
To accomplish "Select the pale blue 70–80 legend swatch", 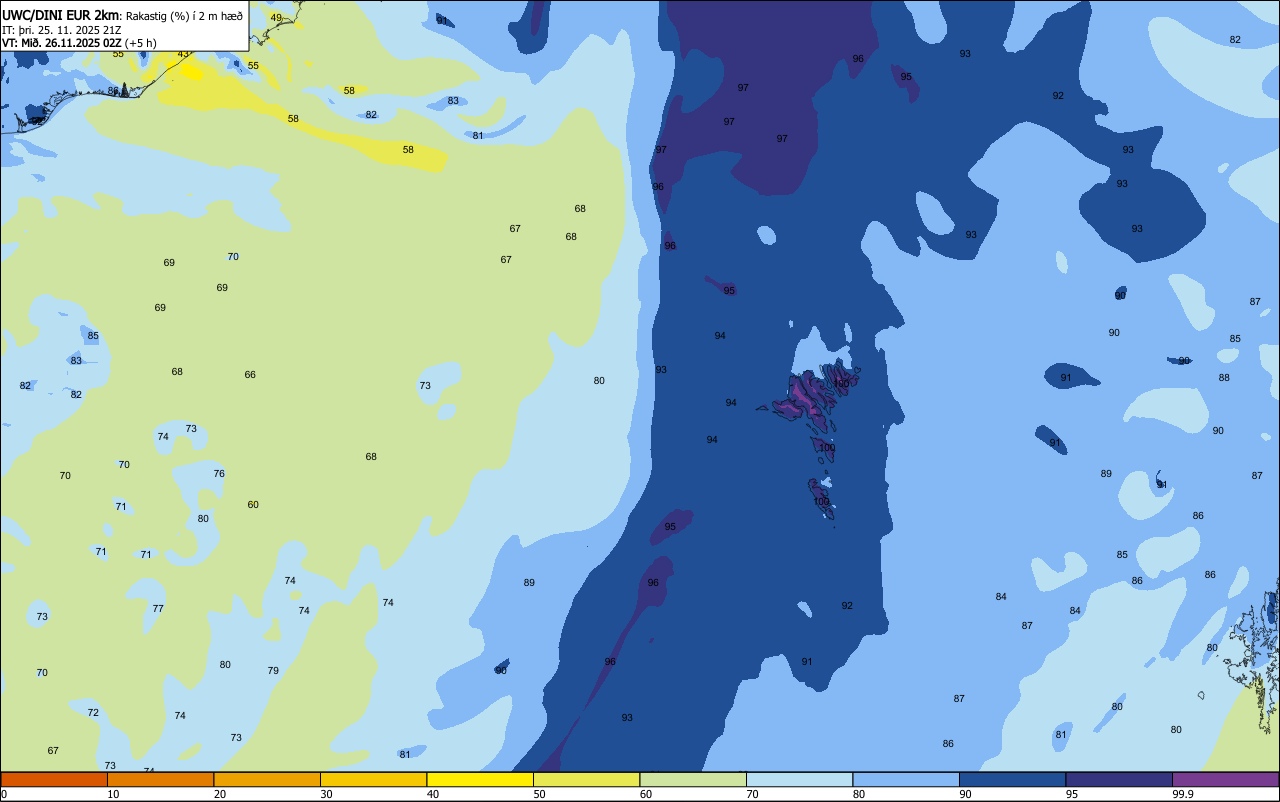I will click(x=799, y=779).
